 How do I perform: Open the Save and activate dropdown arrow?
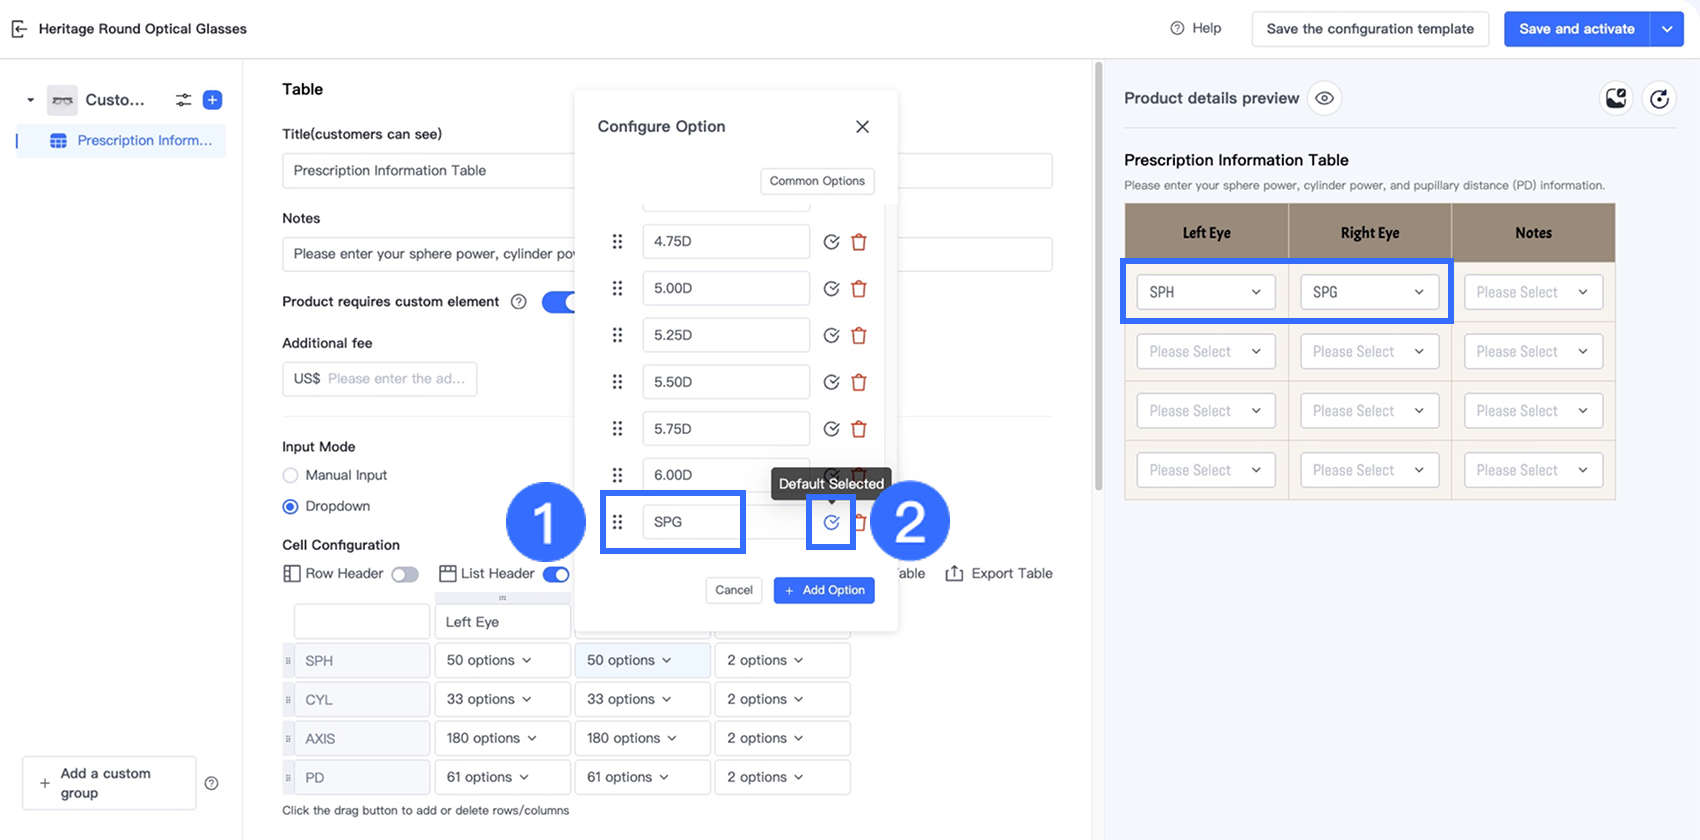1667,29
